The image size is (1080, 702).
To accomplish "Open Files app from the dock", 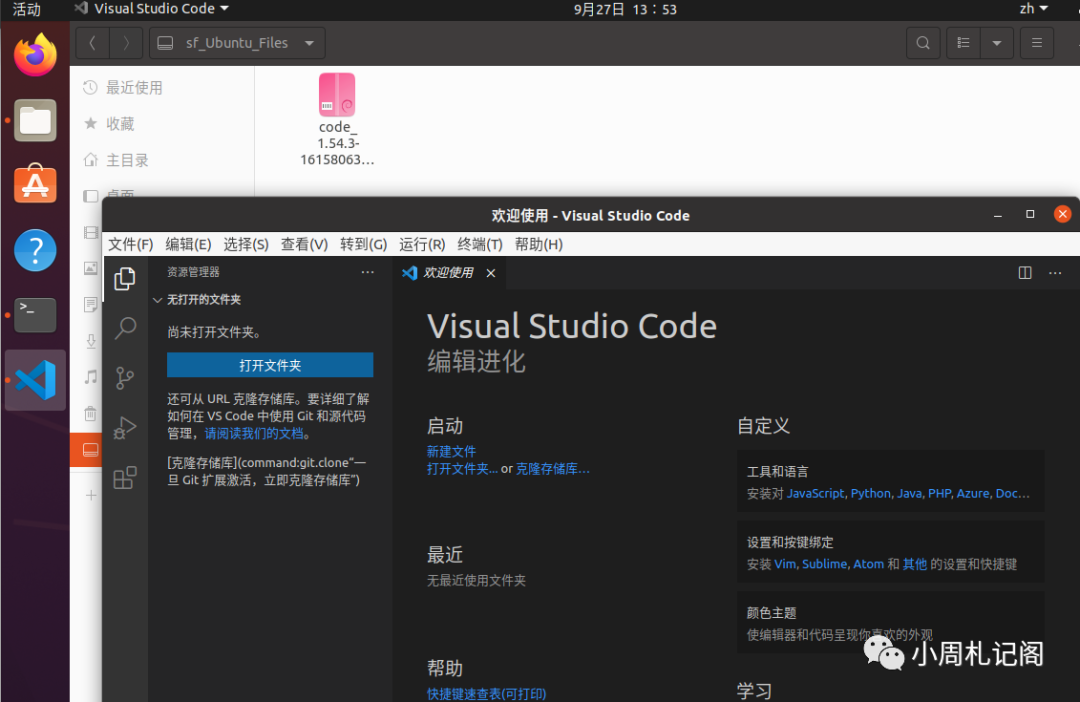I will pyautogui.click(x=35, y=121).
